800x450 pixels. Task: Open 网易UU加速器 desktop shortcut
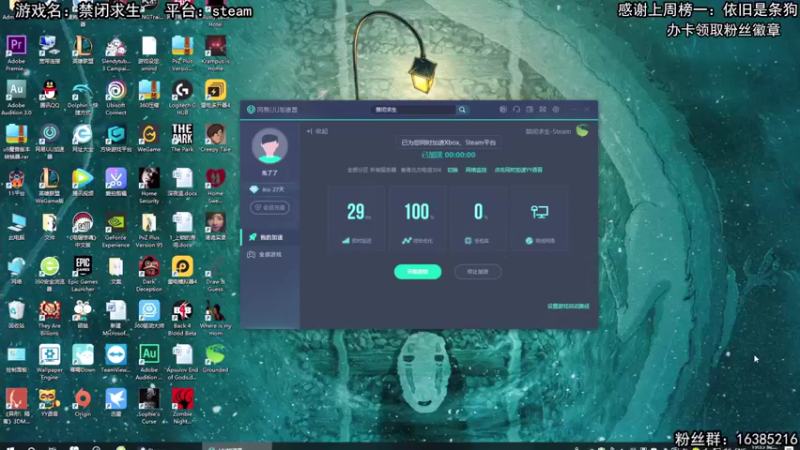coord(49,141)
